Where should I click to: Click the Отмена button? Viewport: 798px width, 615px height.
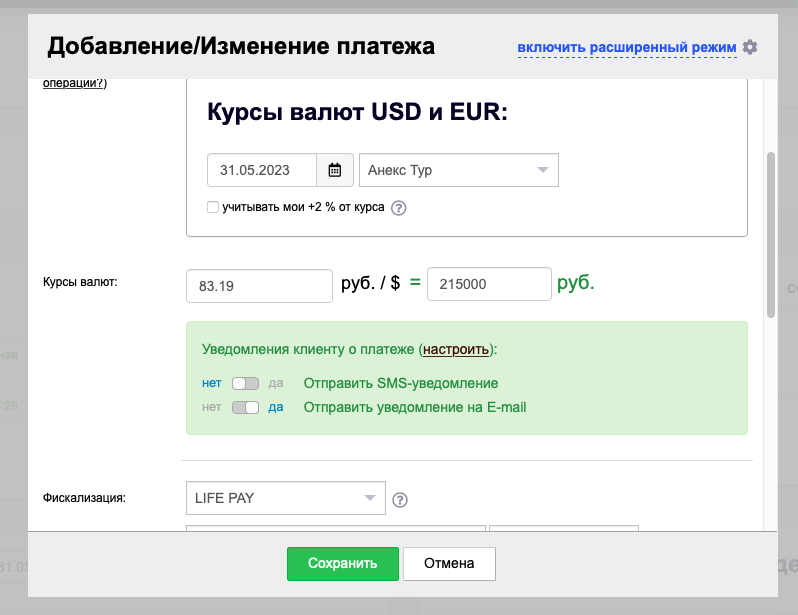[449, 564]
